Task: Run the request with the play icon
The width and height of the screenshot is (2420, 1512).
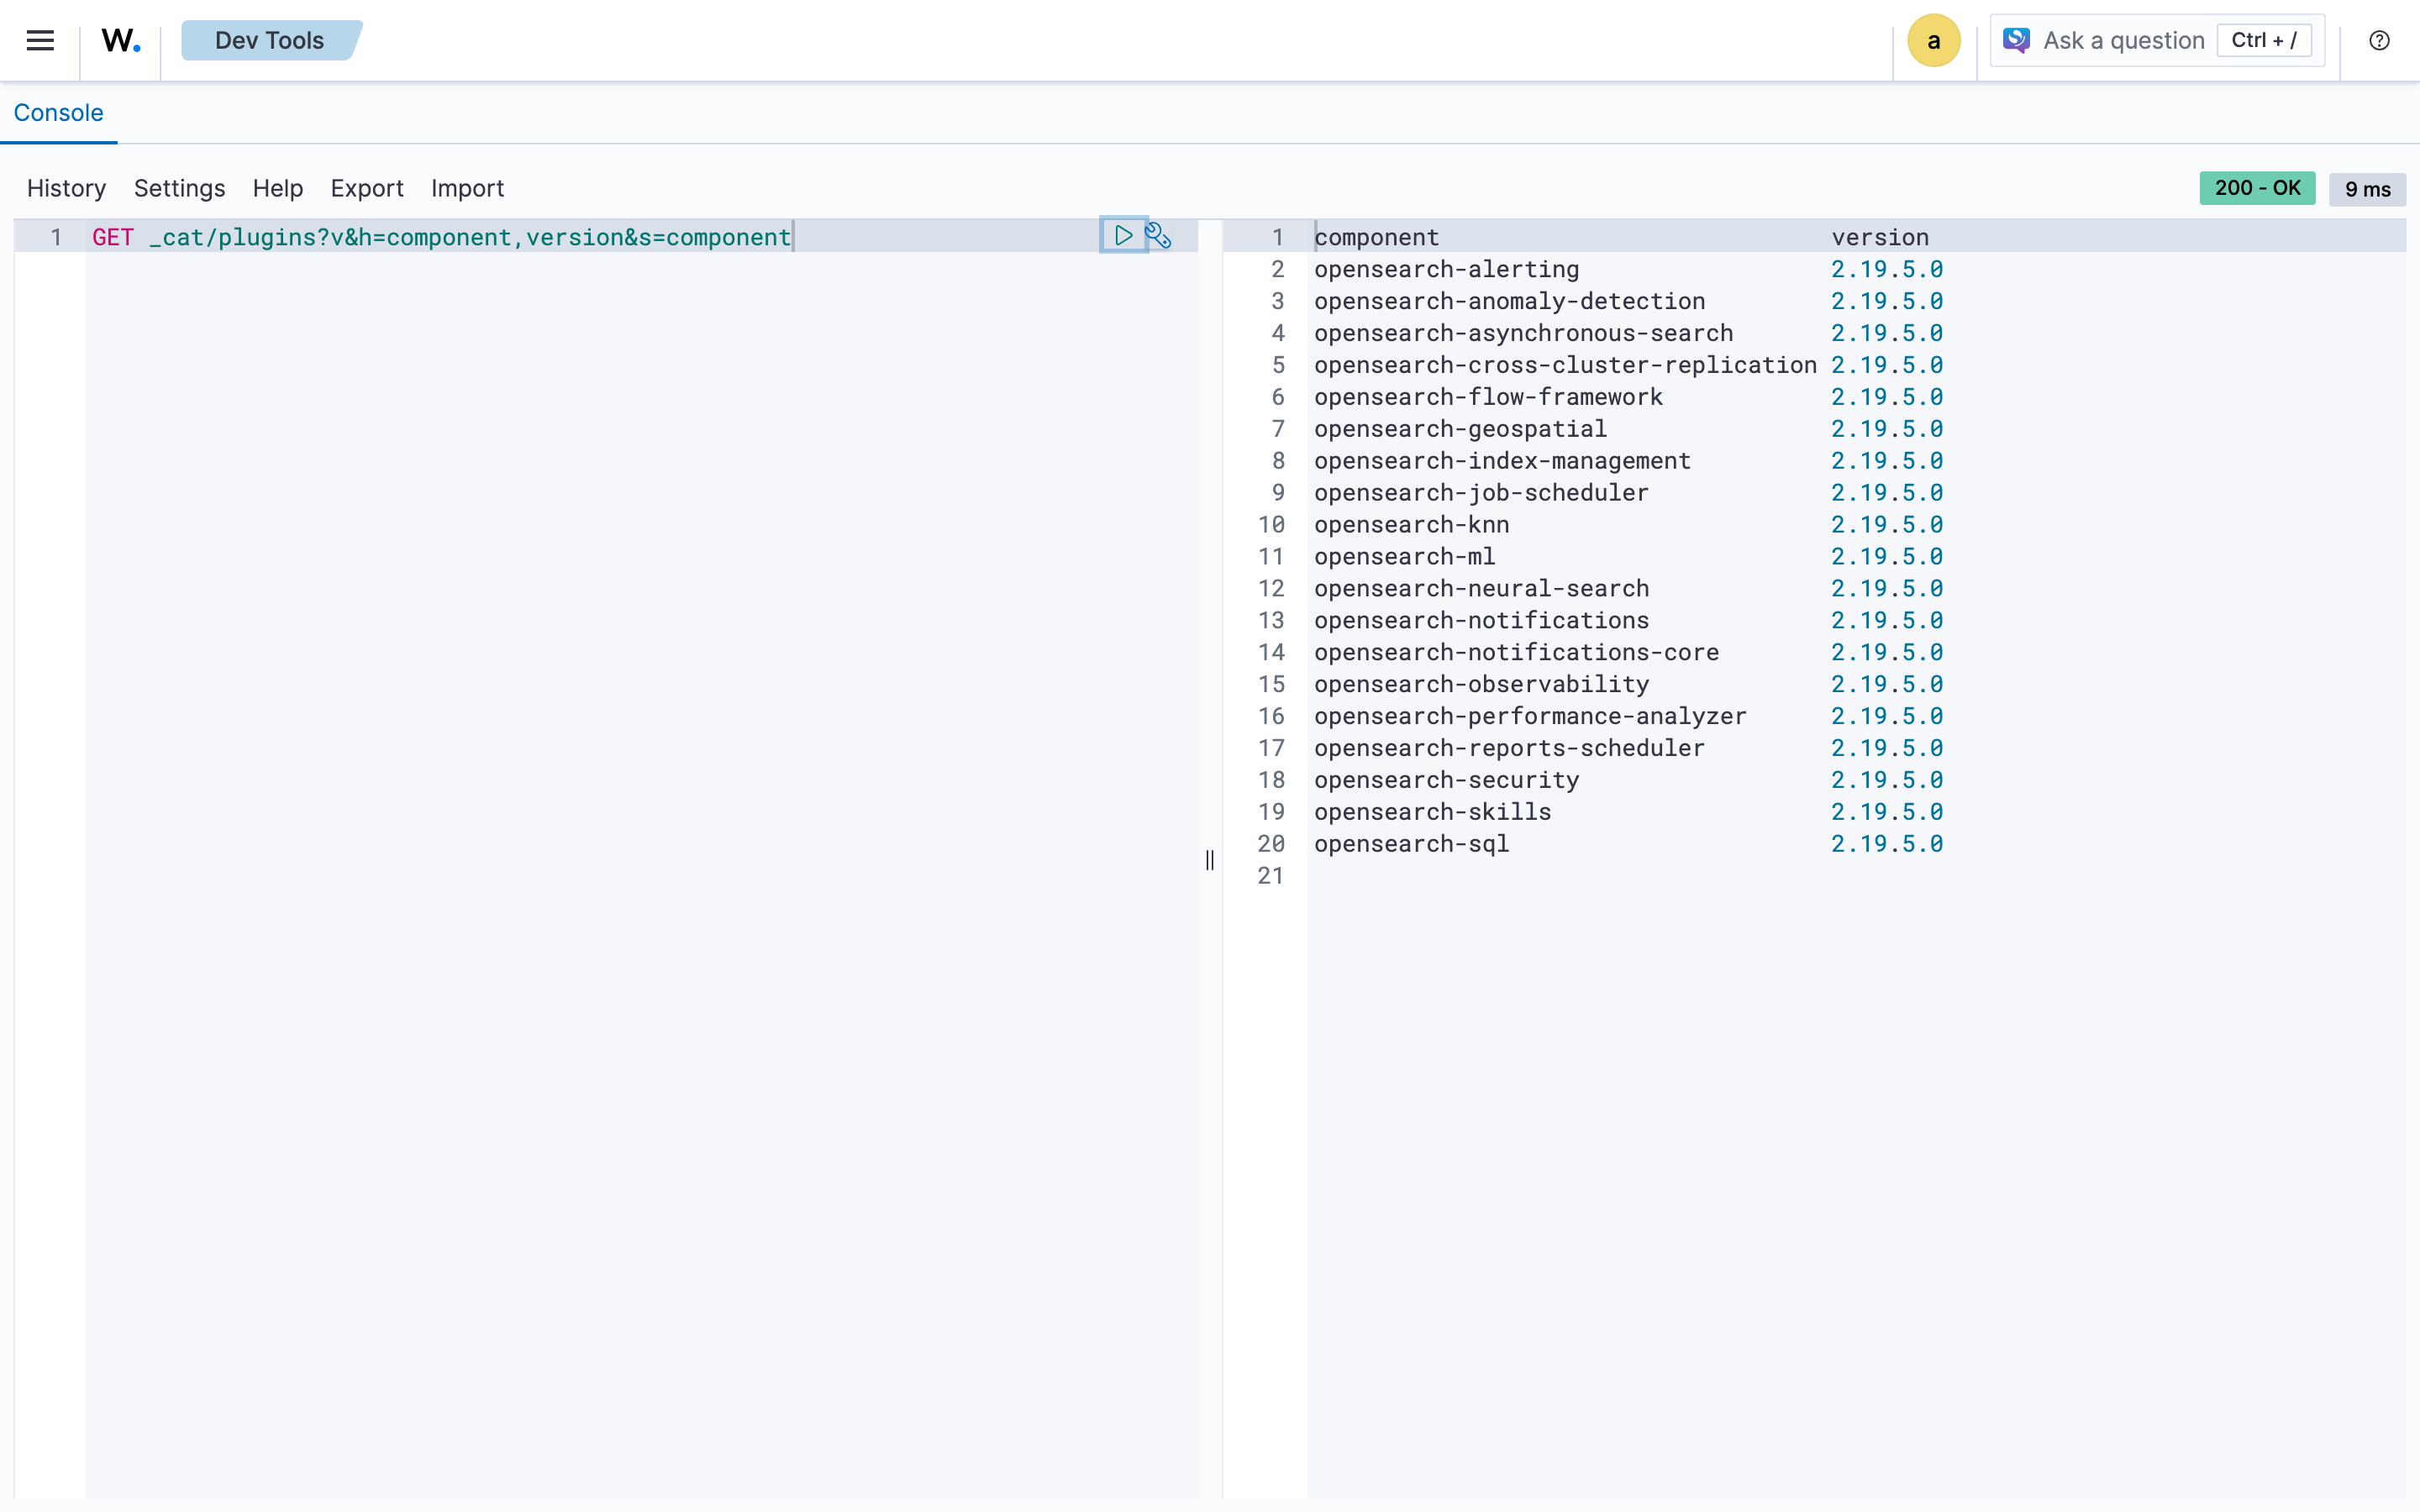Action: click(1123, 236)
